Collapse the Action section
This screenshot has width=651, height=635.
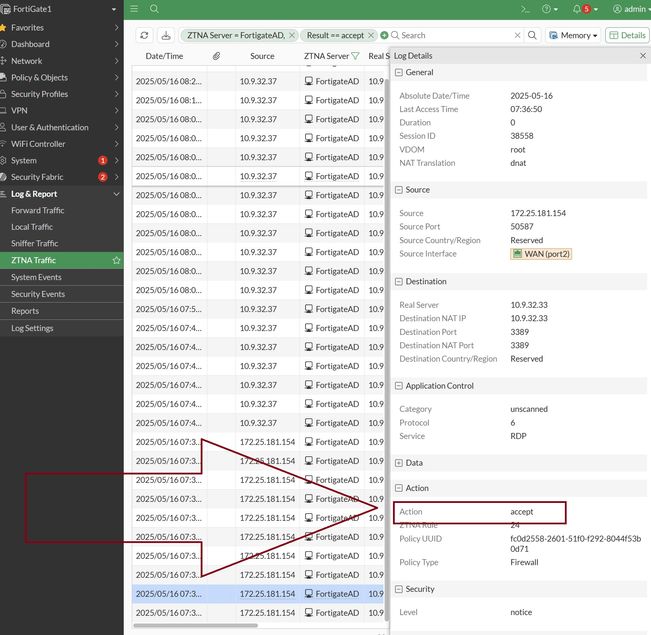tap(399, 488)
